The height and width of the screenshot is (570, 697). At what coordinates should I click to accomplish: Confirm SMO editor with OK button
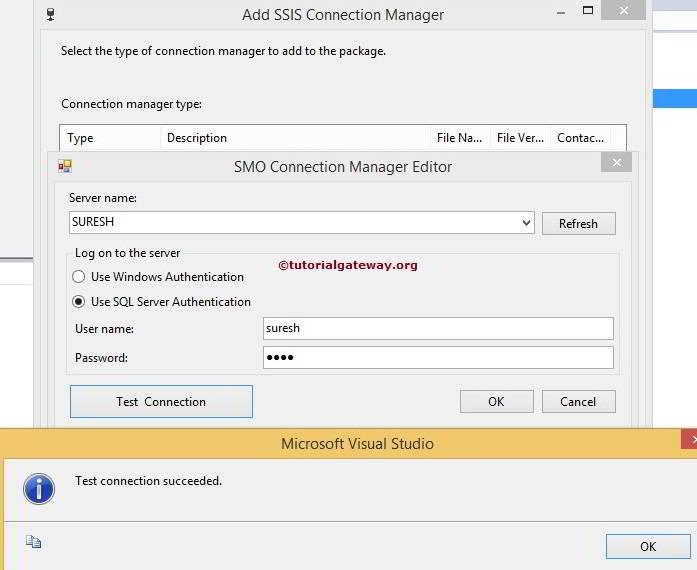click(497, 401)
